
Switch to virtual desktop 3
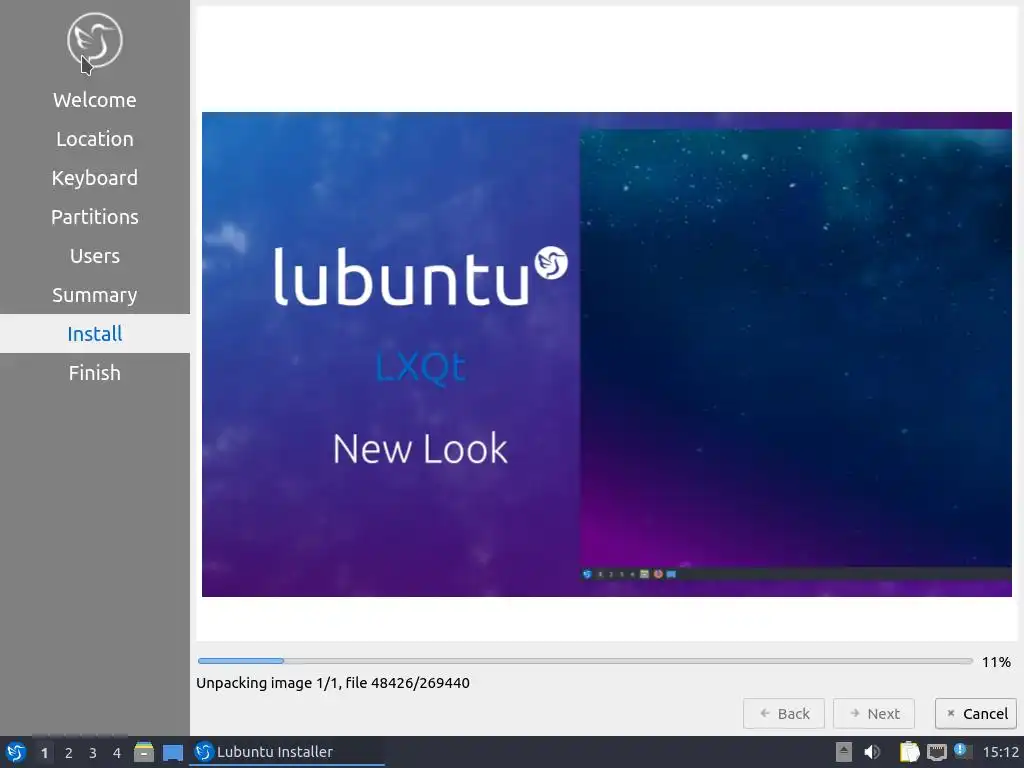(x=93, y=753)
